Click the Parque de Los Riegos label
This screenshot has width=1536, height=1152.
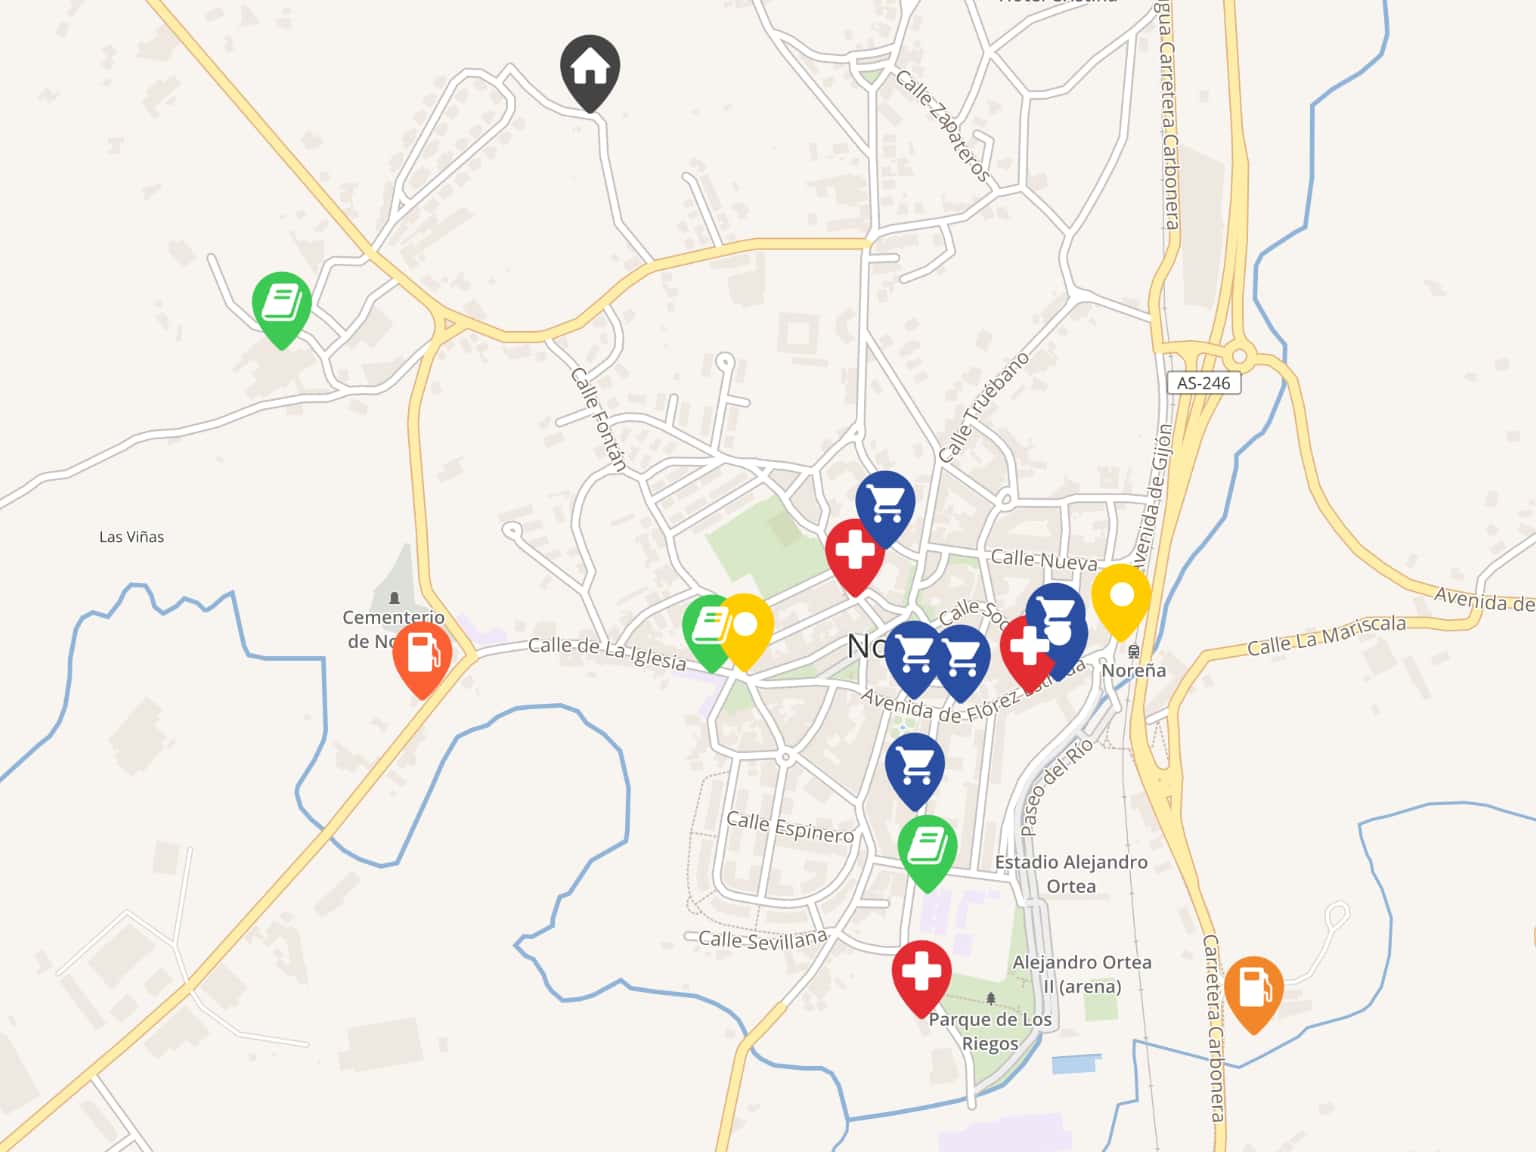coord(990,1031)
